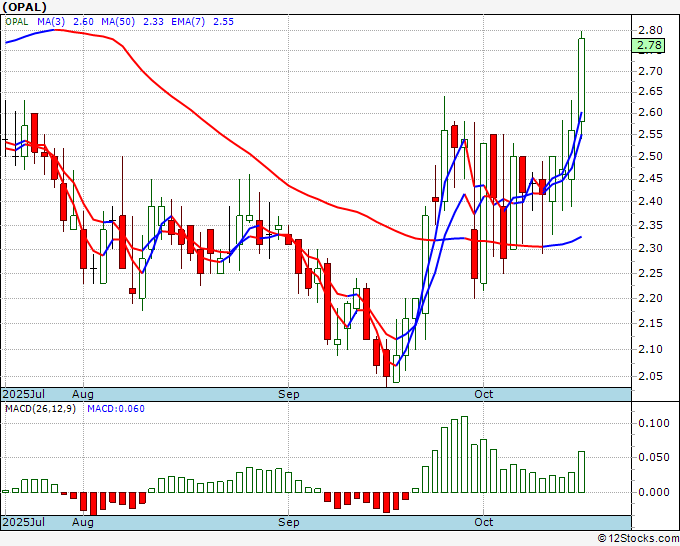Viewport: 680px width, 546px height.
Task: Click the 2.50 price axis label
Action: coord(651,156)
